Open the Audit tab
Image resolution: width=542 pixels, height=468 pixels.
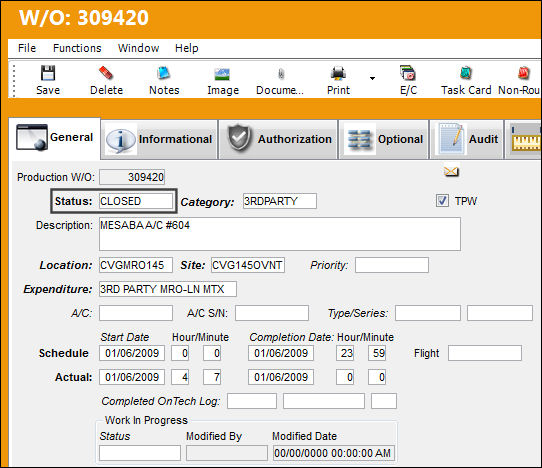(467, 139)
